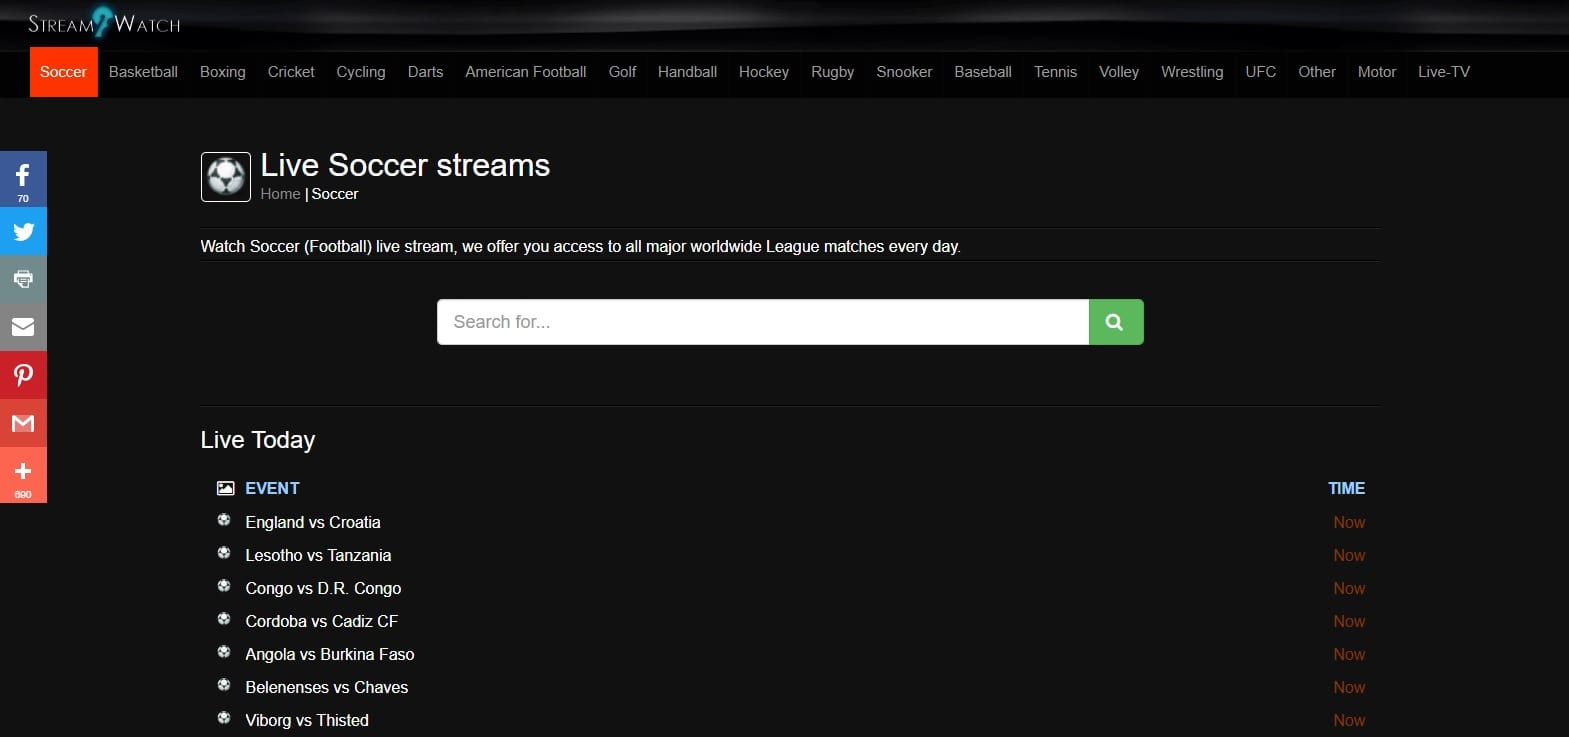The image size is (1569, 737).
Task: Open Cordoba vs Cadiz CF match
Action: (x=321, y=621)
